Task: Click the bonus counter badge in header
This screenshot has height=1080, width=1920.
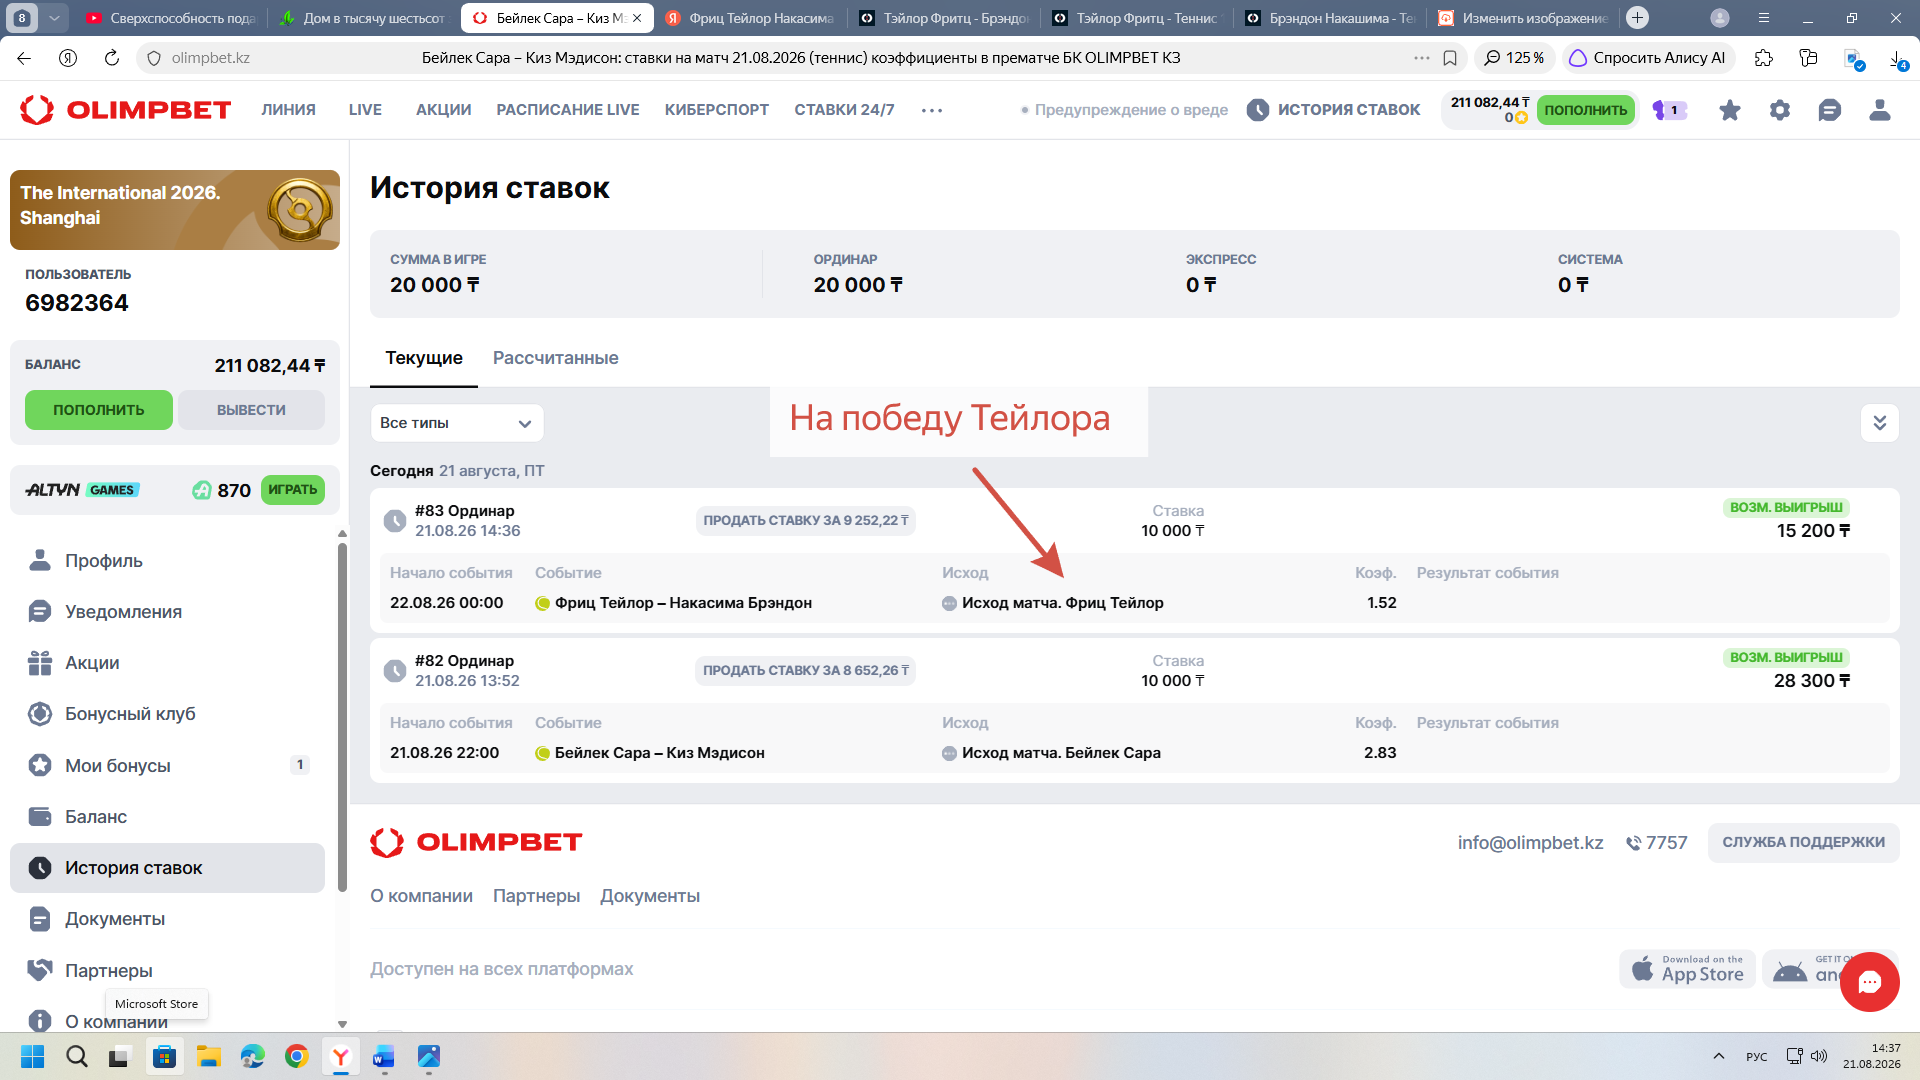Action: coord(1670,110)
